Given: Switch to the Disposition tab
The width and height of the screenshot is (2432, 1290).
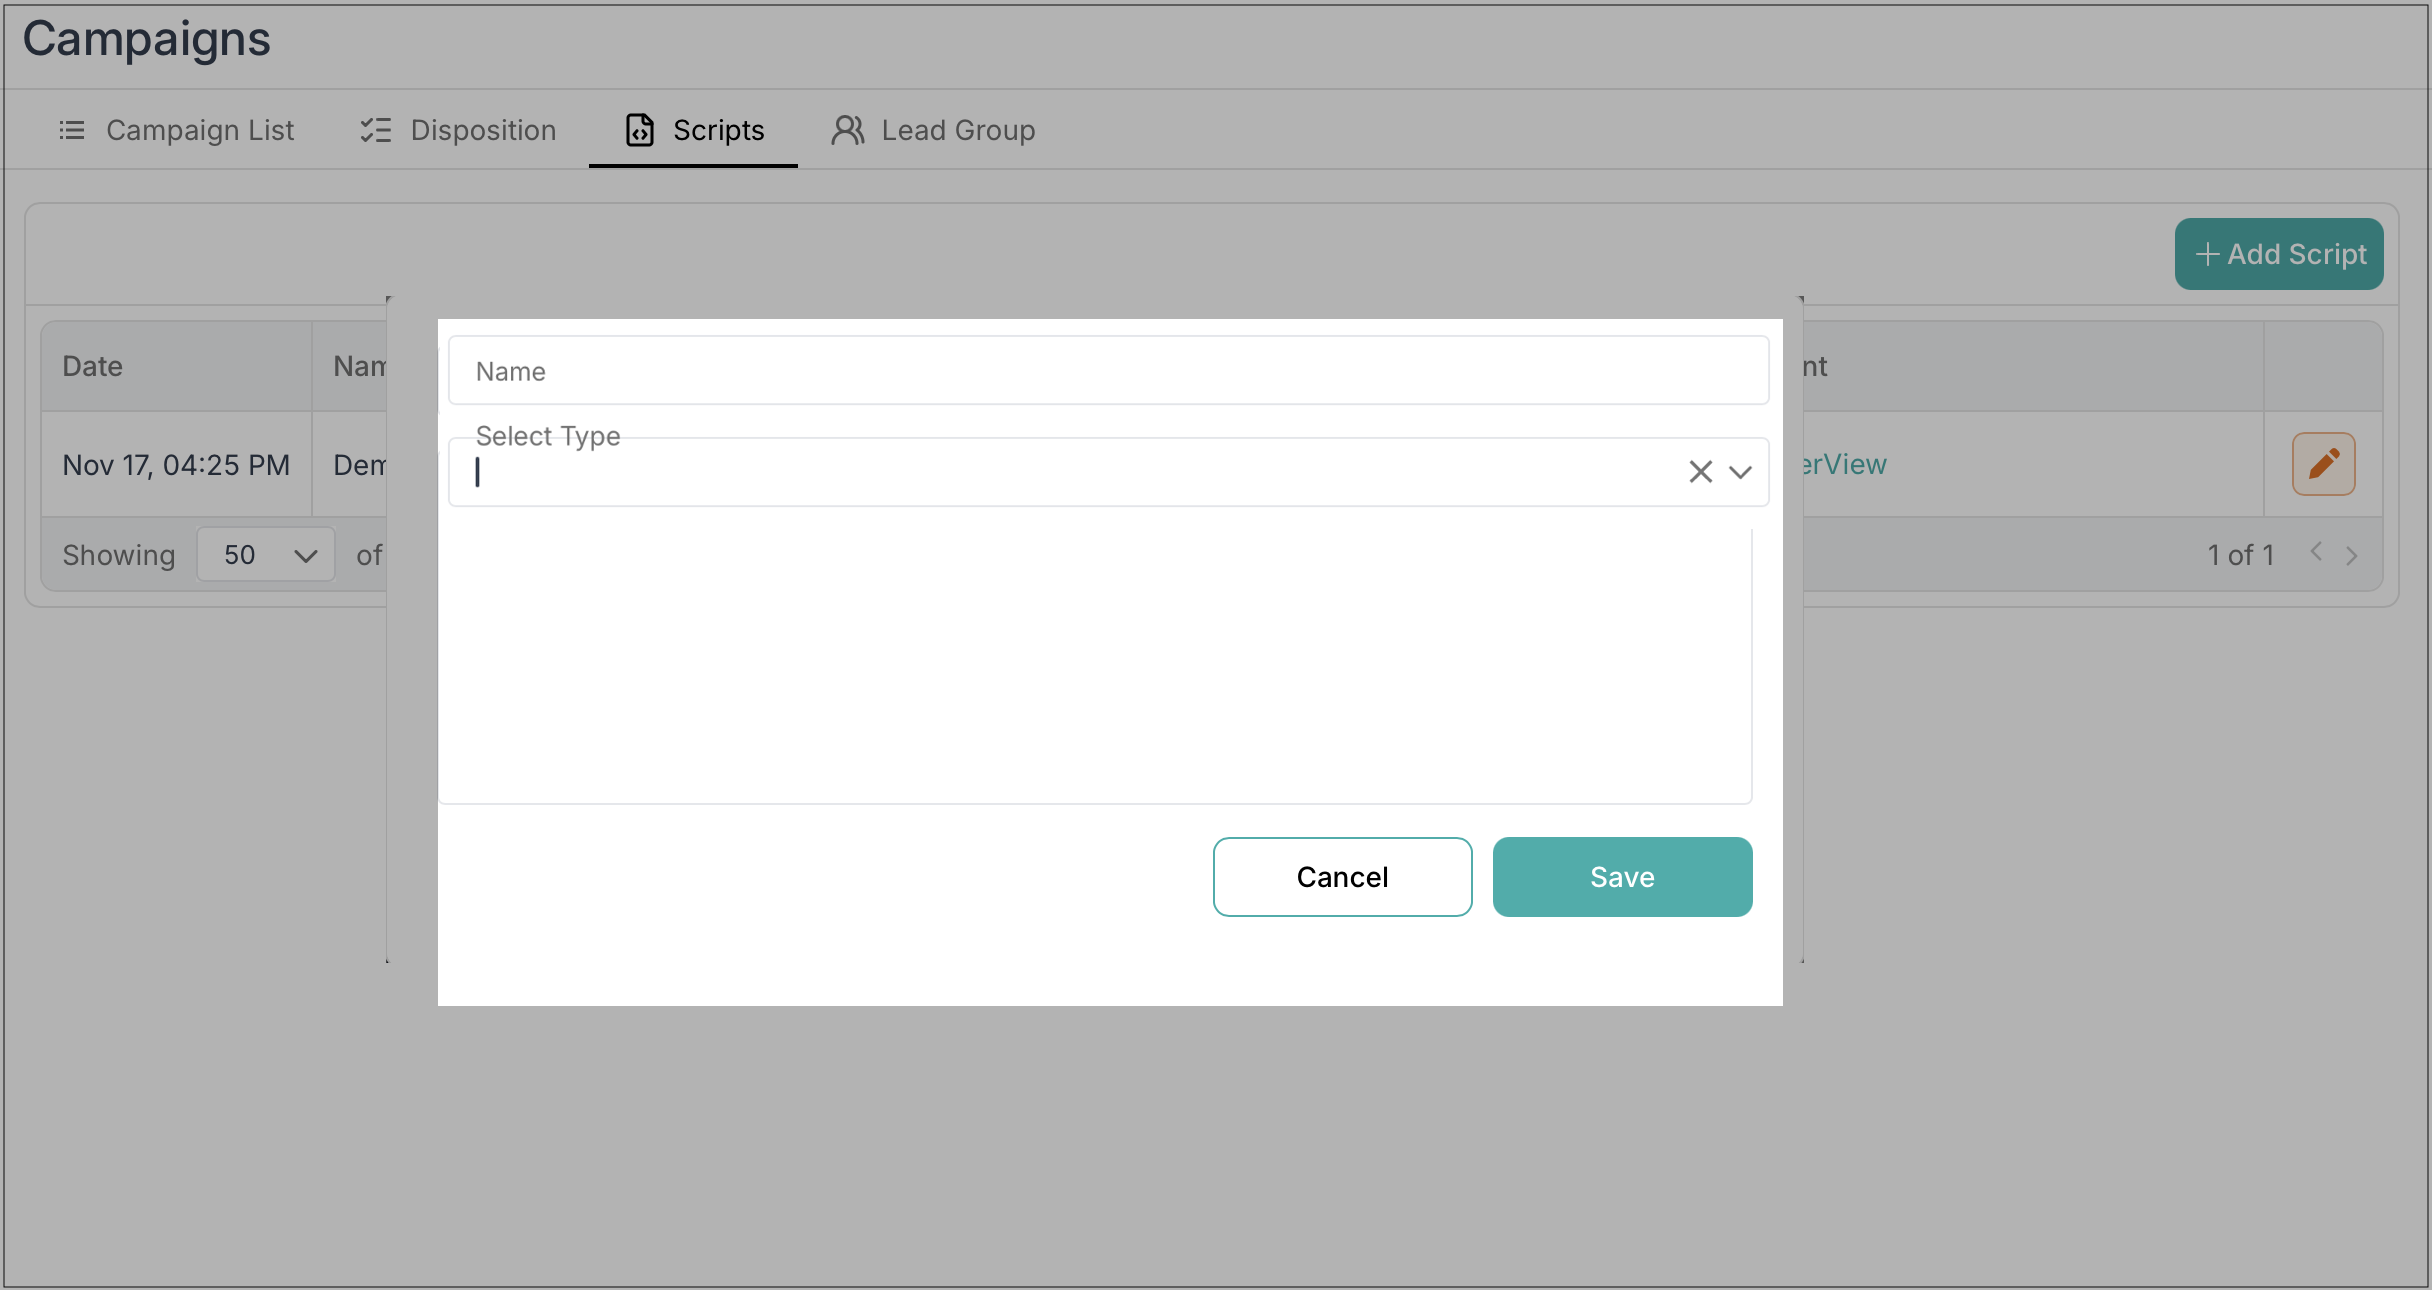Looking at the screenshot, I should (x=482, y=130).
